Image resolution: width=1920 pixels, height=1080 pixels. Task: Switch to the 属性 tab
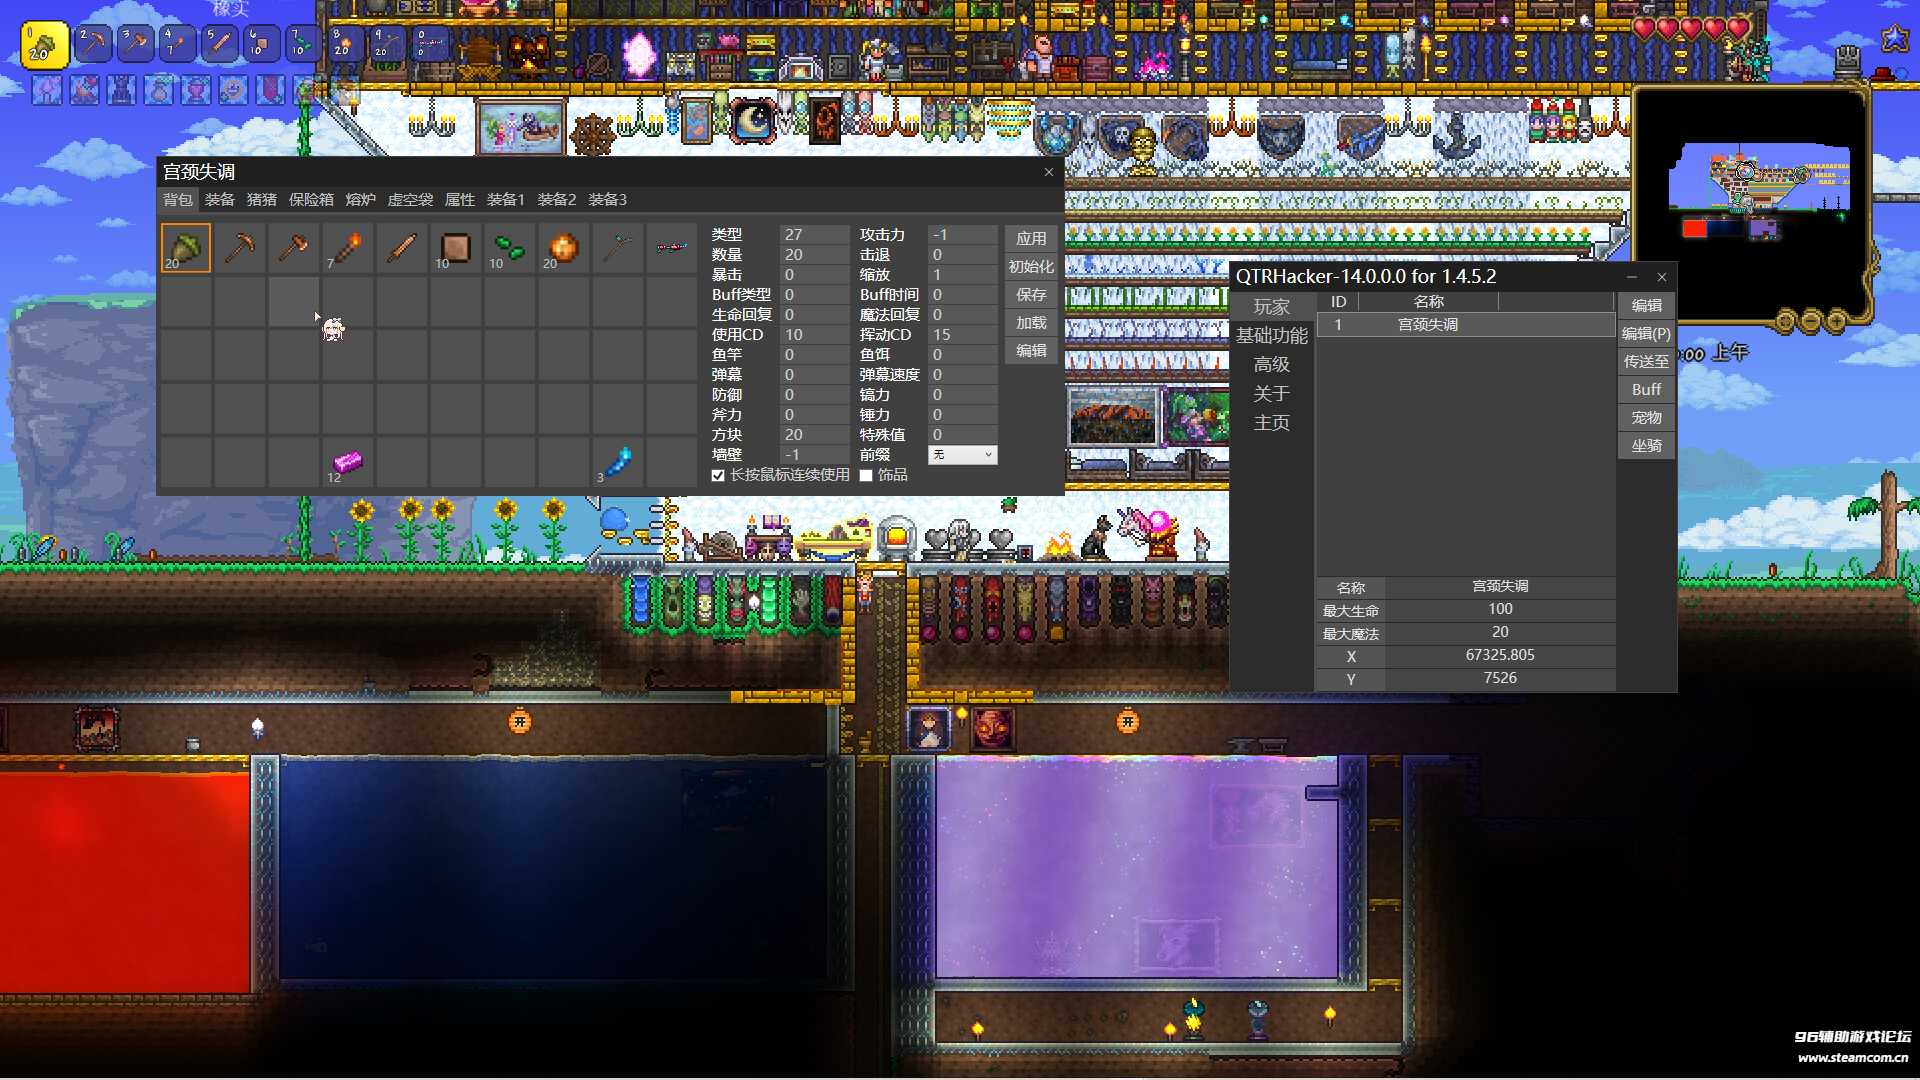coord(459,199)
